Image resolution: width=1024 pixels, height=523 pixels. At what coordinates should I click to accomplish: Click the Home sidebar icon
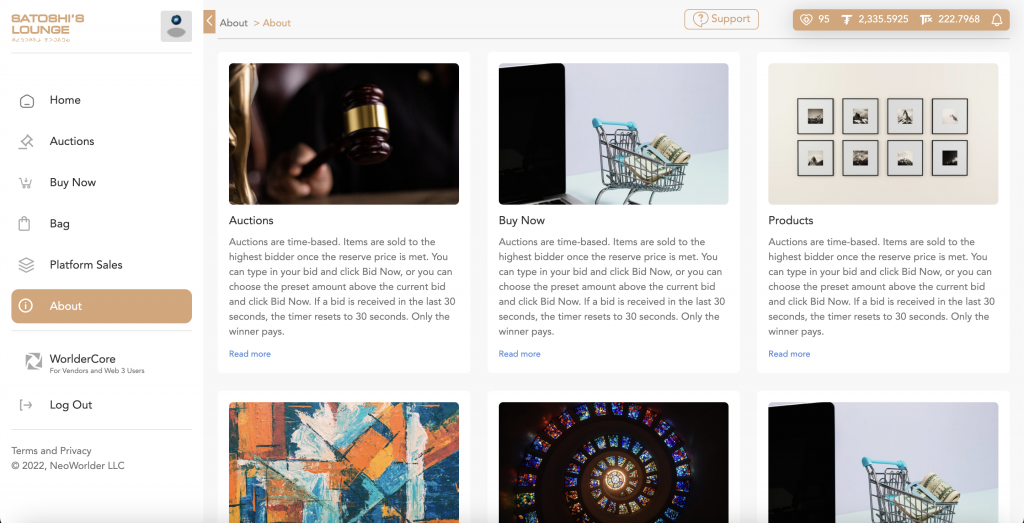[26, 101]
